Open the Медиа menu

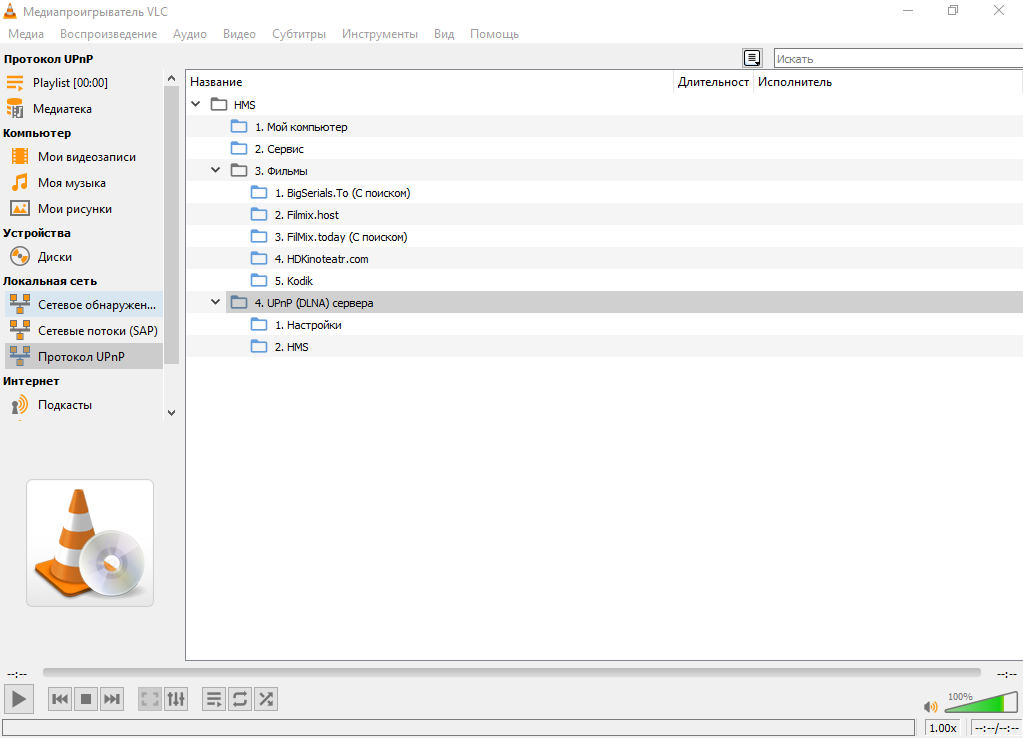(x=26, y=34)
